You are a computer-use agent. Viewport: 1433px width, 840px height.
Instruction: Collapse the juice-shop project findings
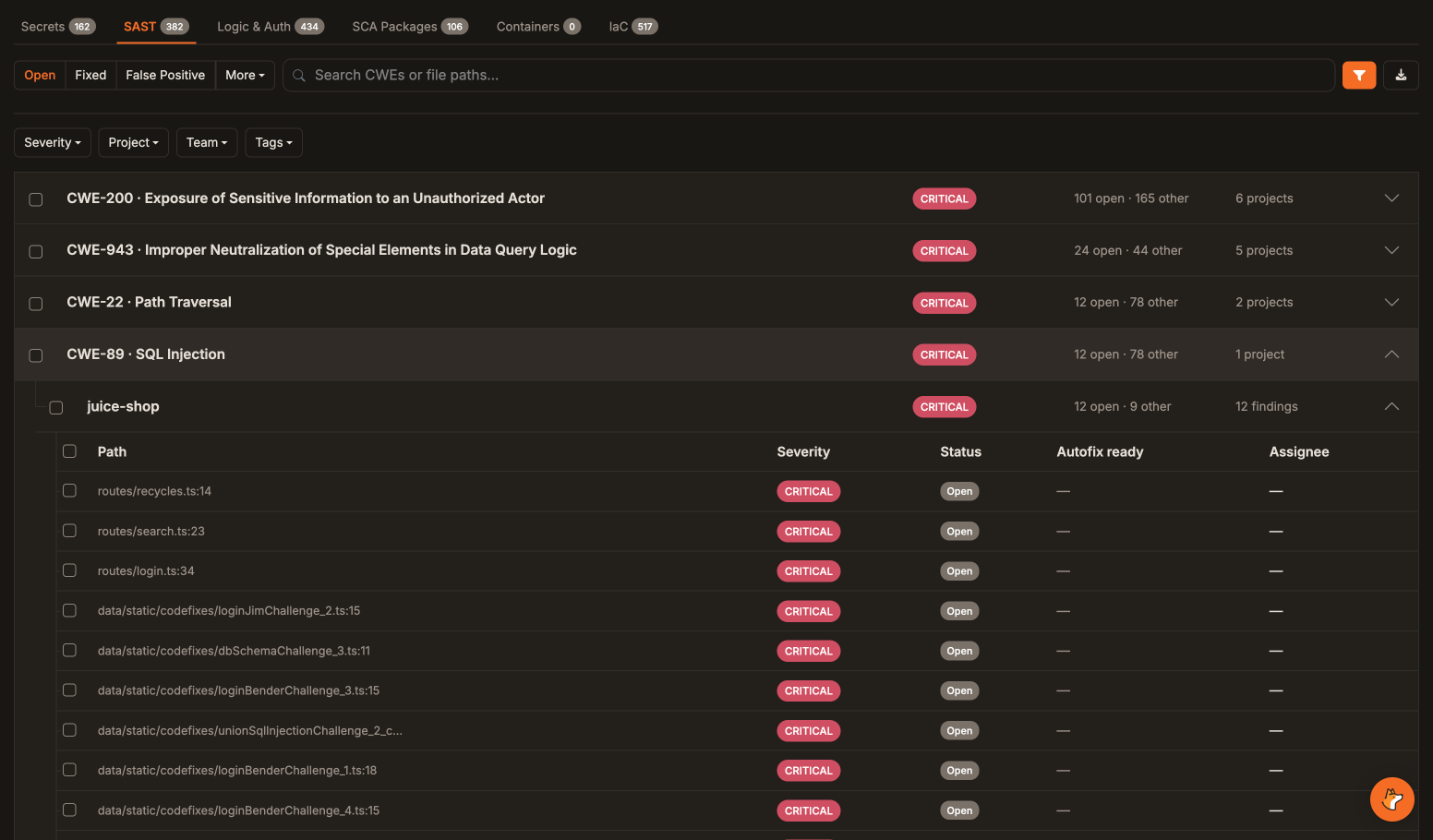click(x=1392, y=406)
